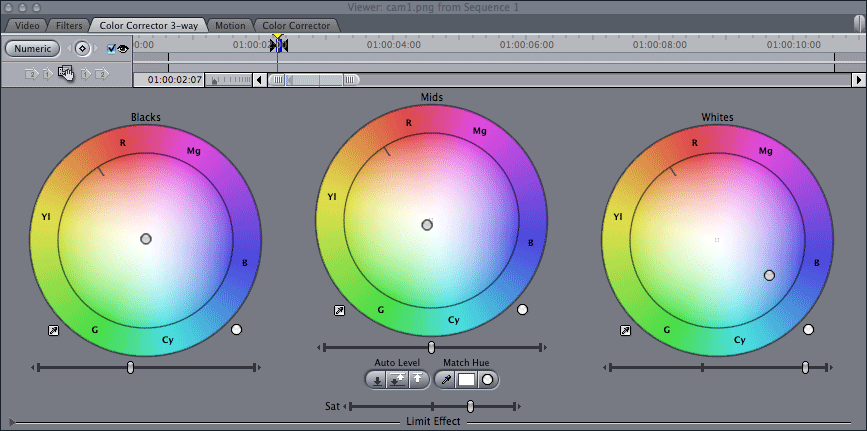The image size is (867, 431).
Task: Choose the Match Hue eyedropper
Action: pyautogui.click(x=446, y=380)
